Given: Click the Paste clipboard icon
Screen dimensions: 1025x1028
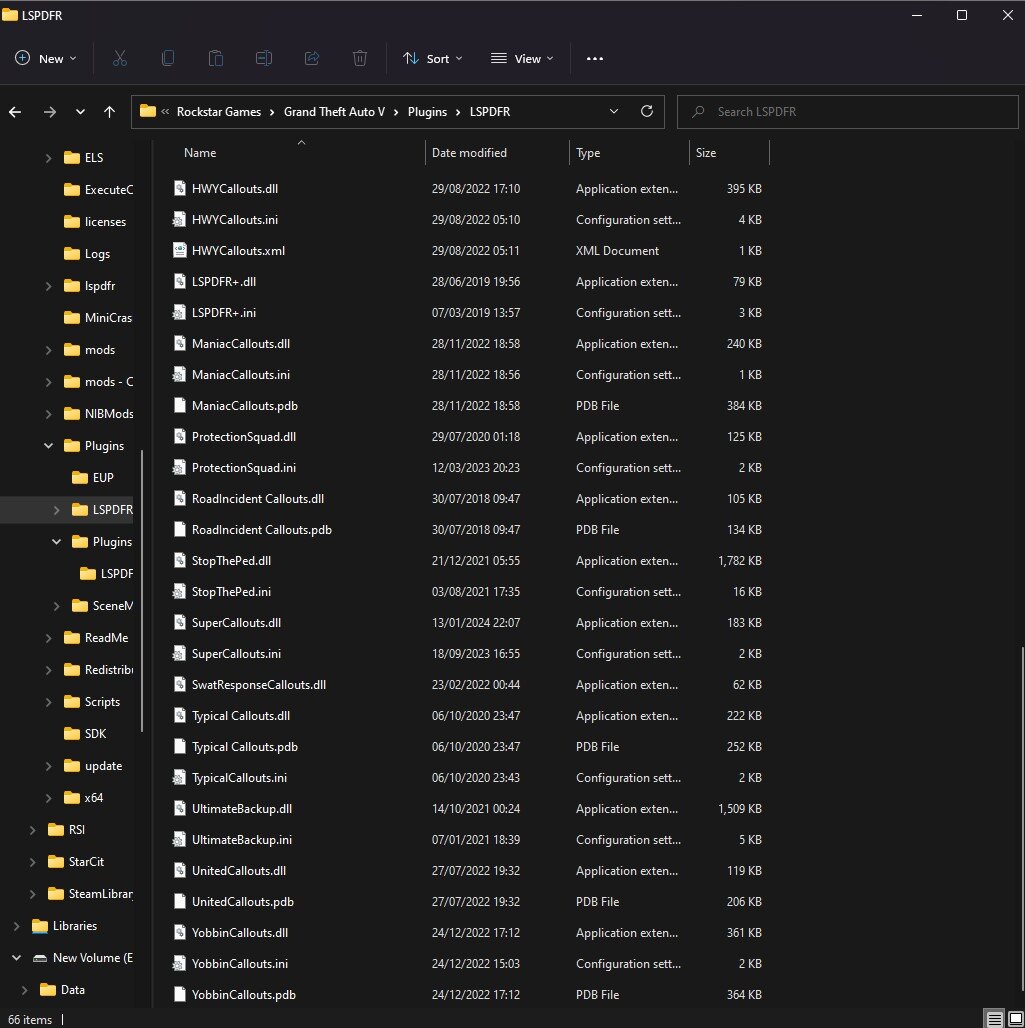Looking at the screenshot, I should click(216, 59).
